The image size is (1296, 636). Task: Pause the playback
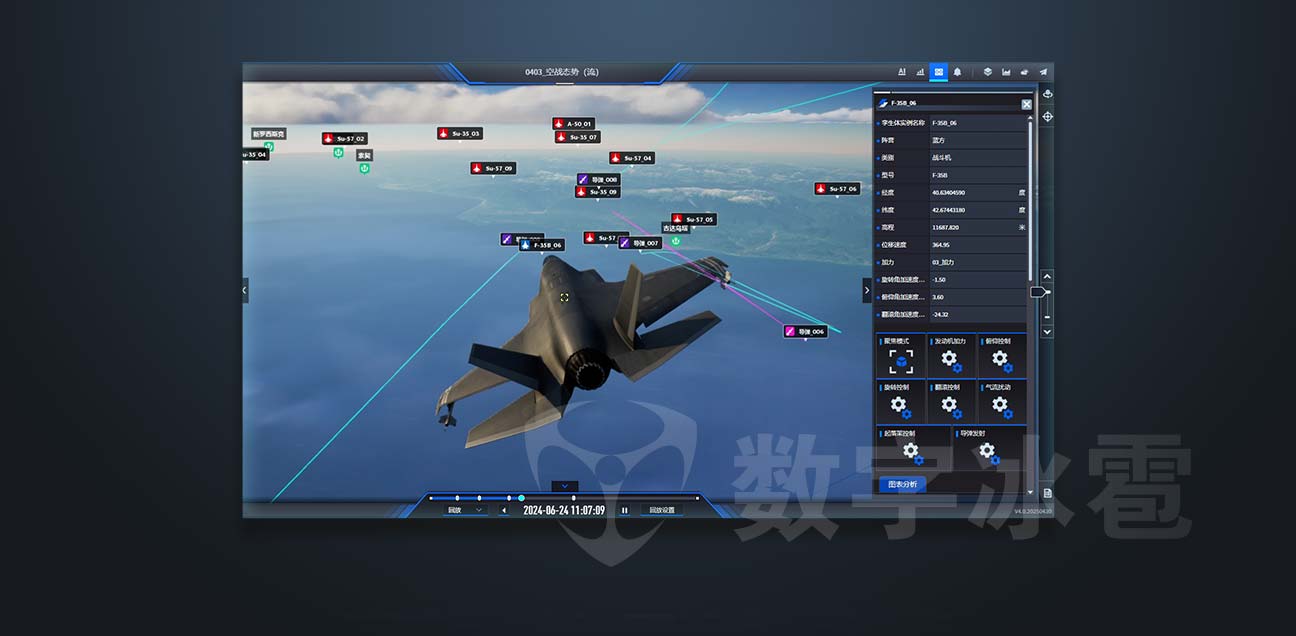625,510
